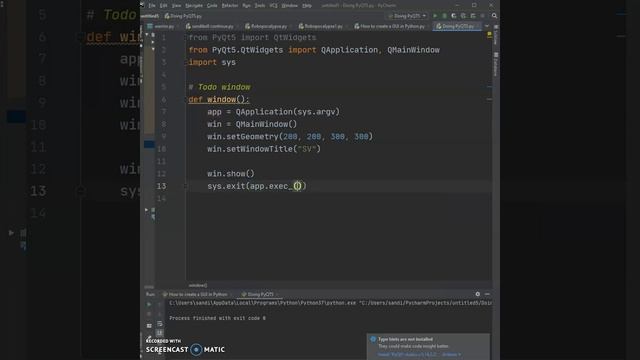Switch to the Robopocalypse1.py editor tab
Viewport: 640px width, 360px height.
coord(323,26)
